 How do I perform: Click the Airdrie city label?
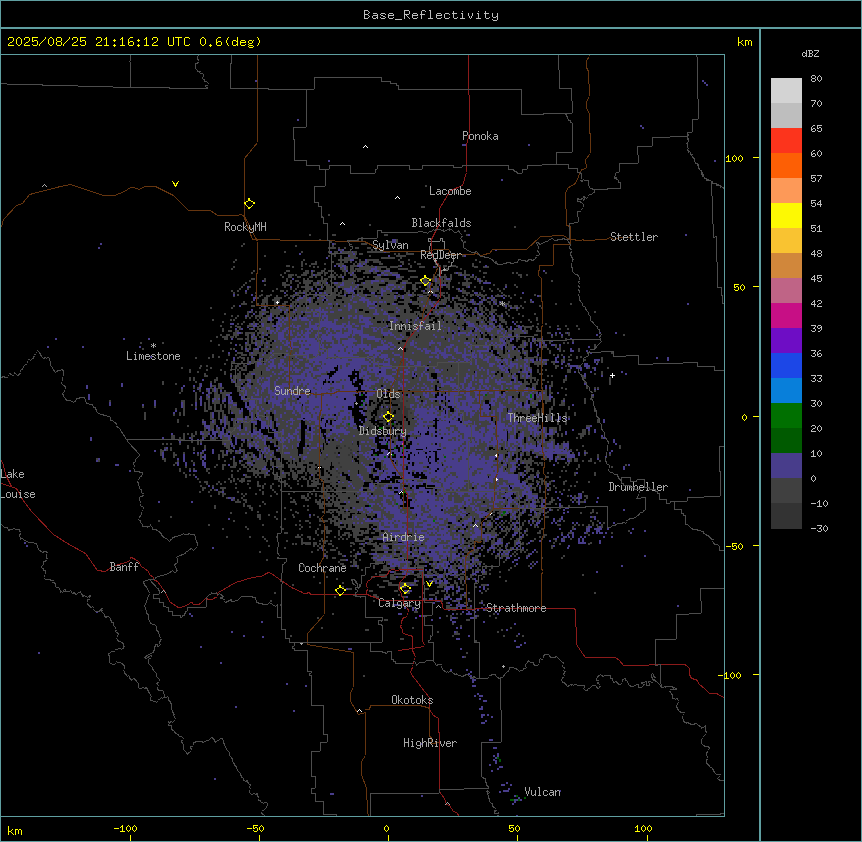click(x=404, y=537)
